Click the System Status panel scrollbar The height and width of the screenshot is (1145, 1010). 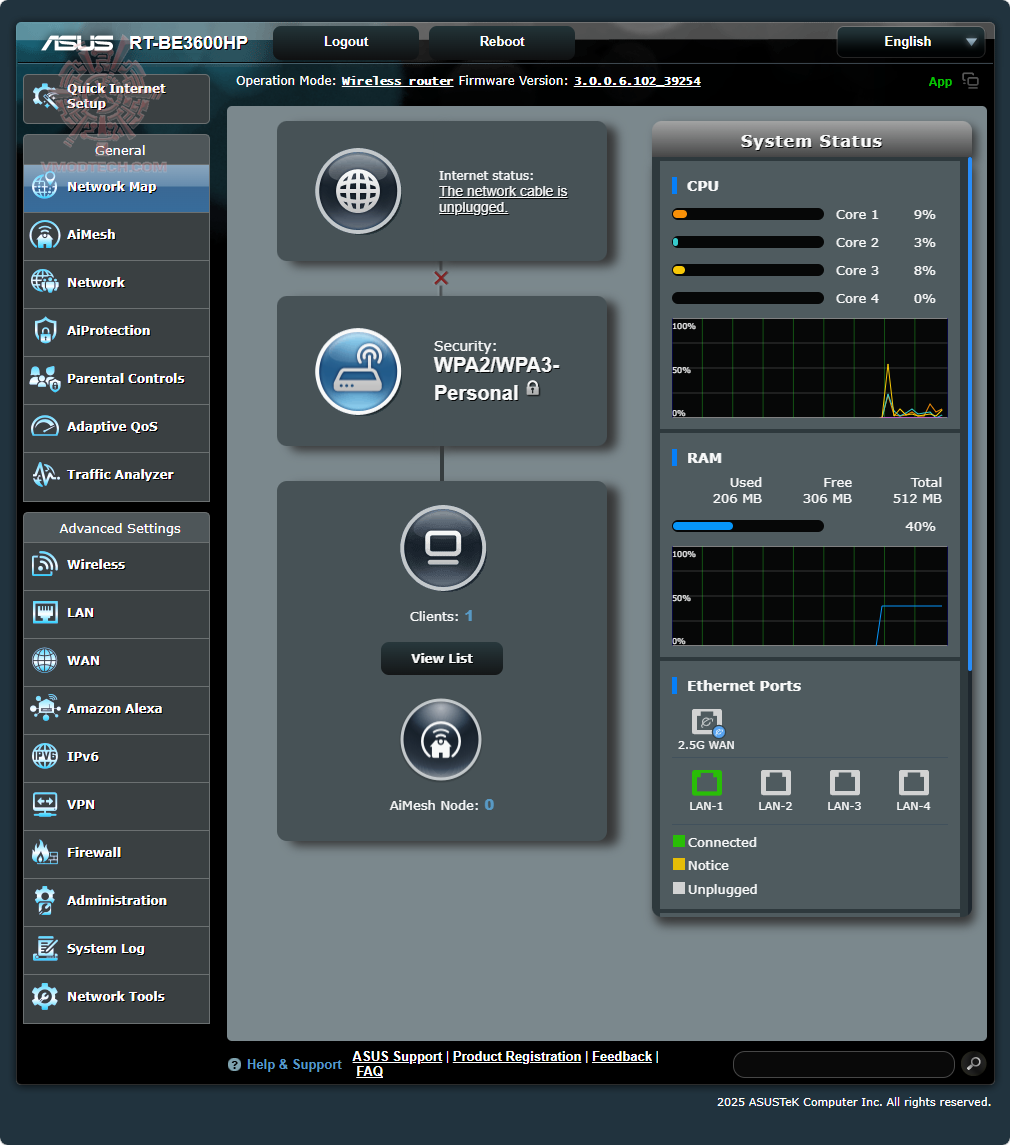tap(970, 415)
